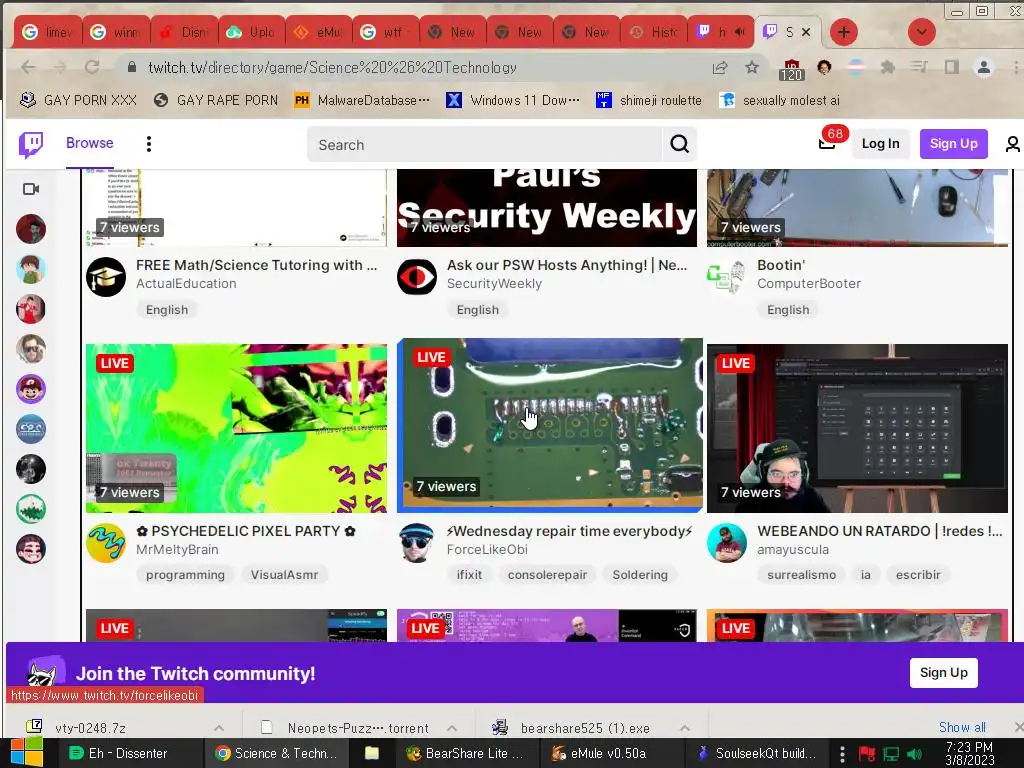This screenshot has height=768, width=1024.
Task: Open the Twitch more-options dots menu
Action: [x=149, y=144]
